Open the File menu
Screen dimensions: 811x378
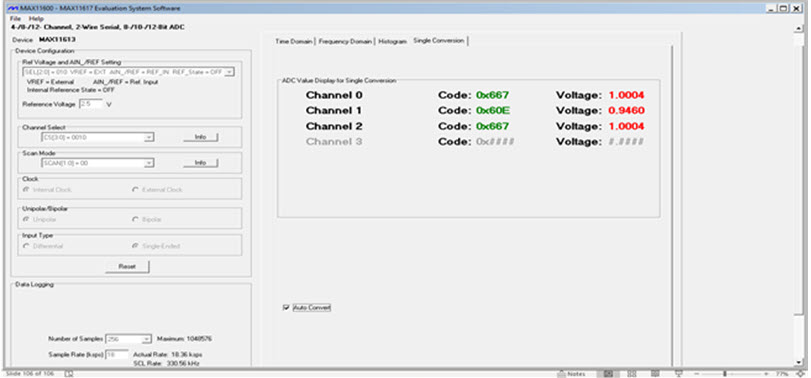[15, 19]
